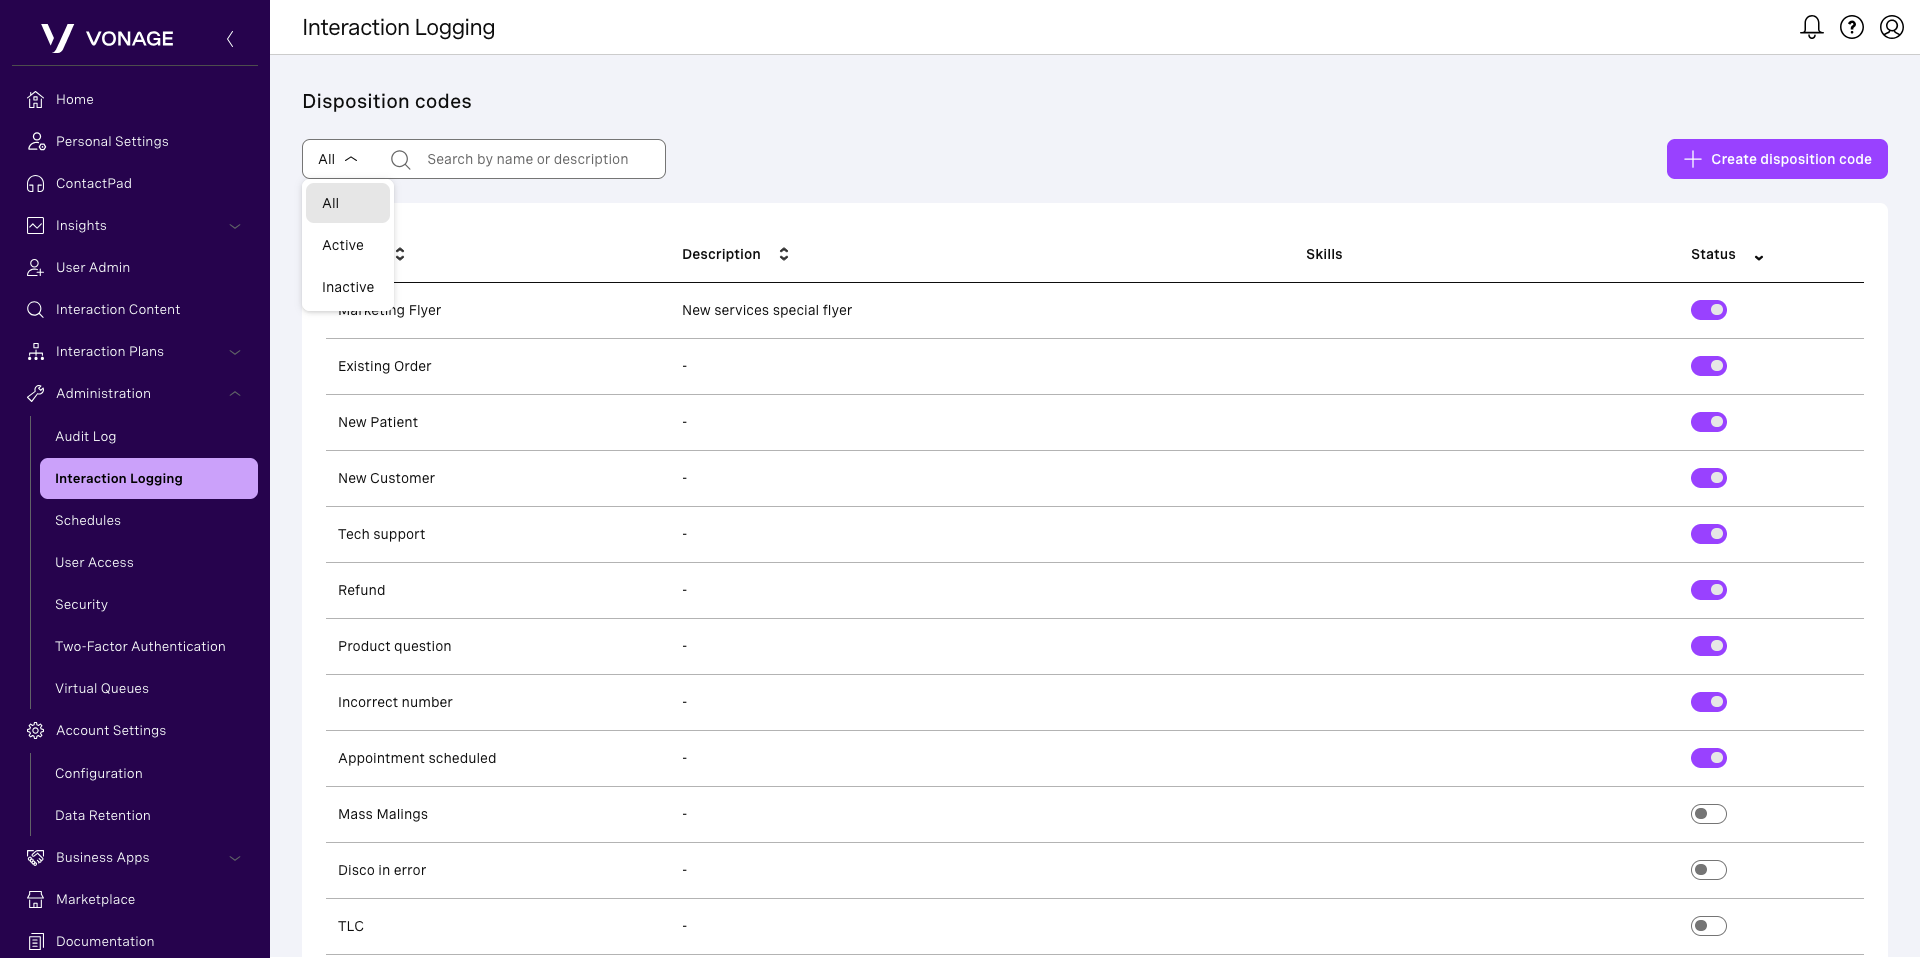Click the Account Settings gear icon
Image resolution: width=1920 pixels, height=958 pixels.
(x=36, y=730)
